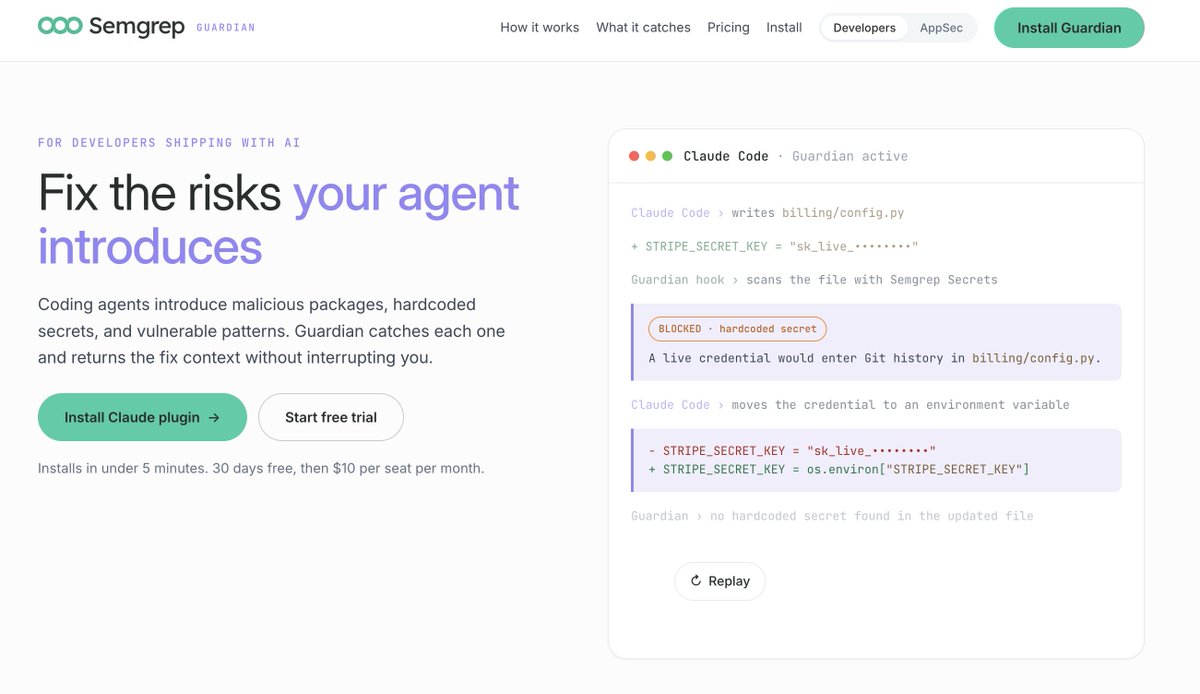Click the red dot in the terminal title bar
This screenshot has width=1200, height=694.
tap(634, 156)
